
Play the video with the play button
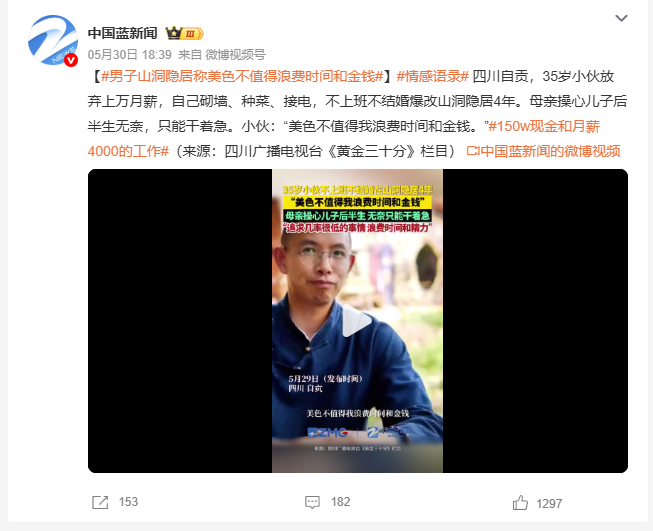pyautogui.click(x=357, y=321)
